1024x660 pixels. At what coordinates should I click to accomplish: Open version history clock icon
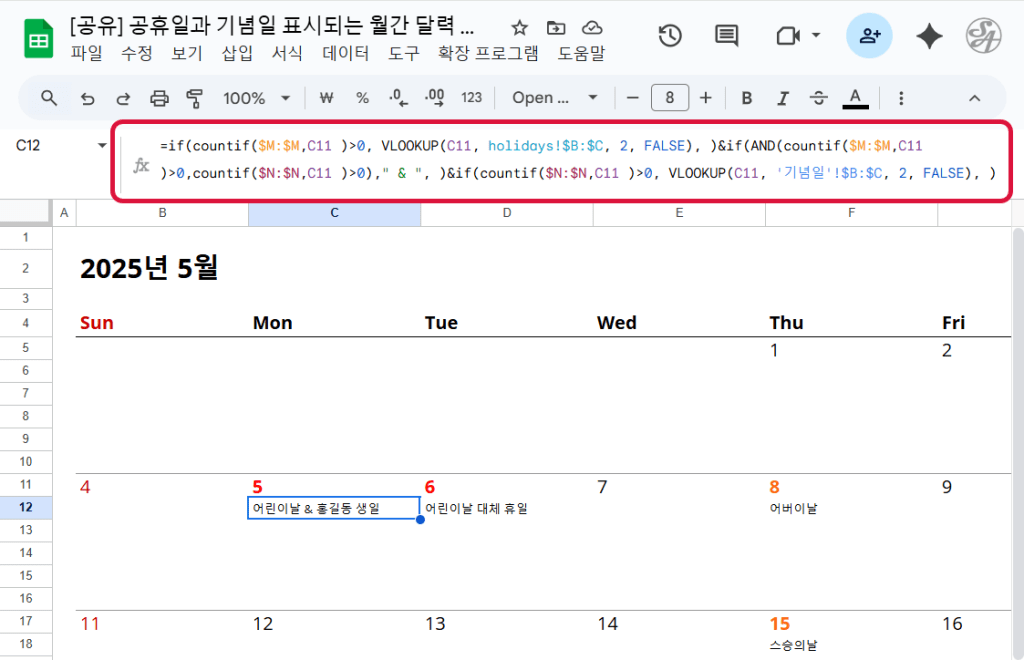[x=669, y=36]
